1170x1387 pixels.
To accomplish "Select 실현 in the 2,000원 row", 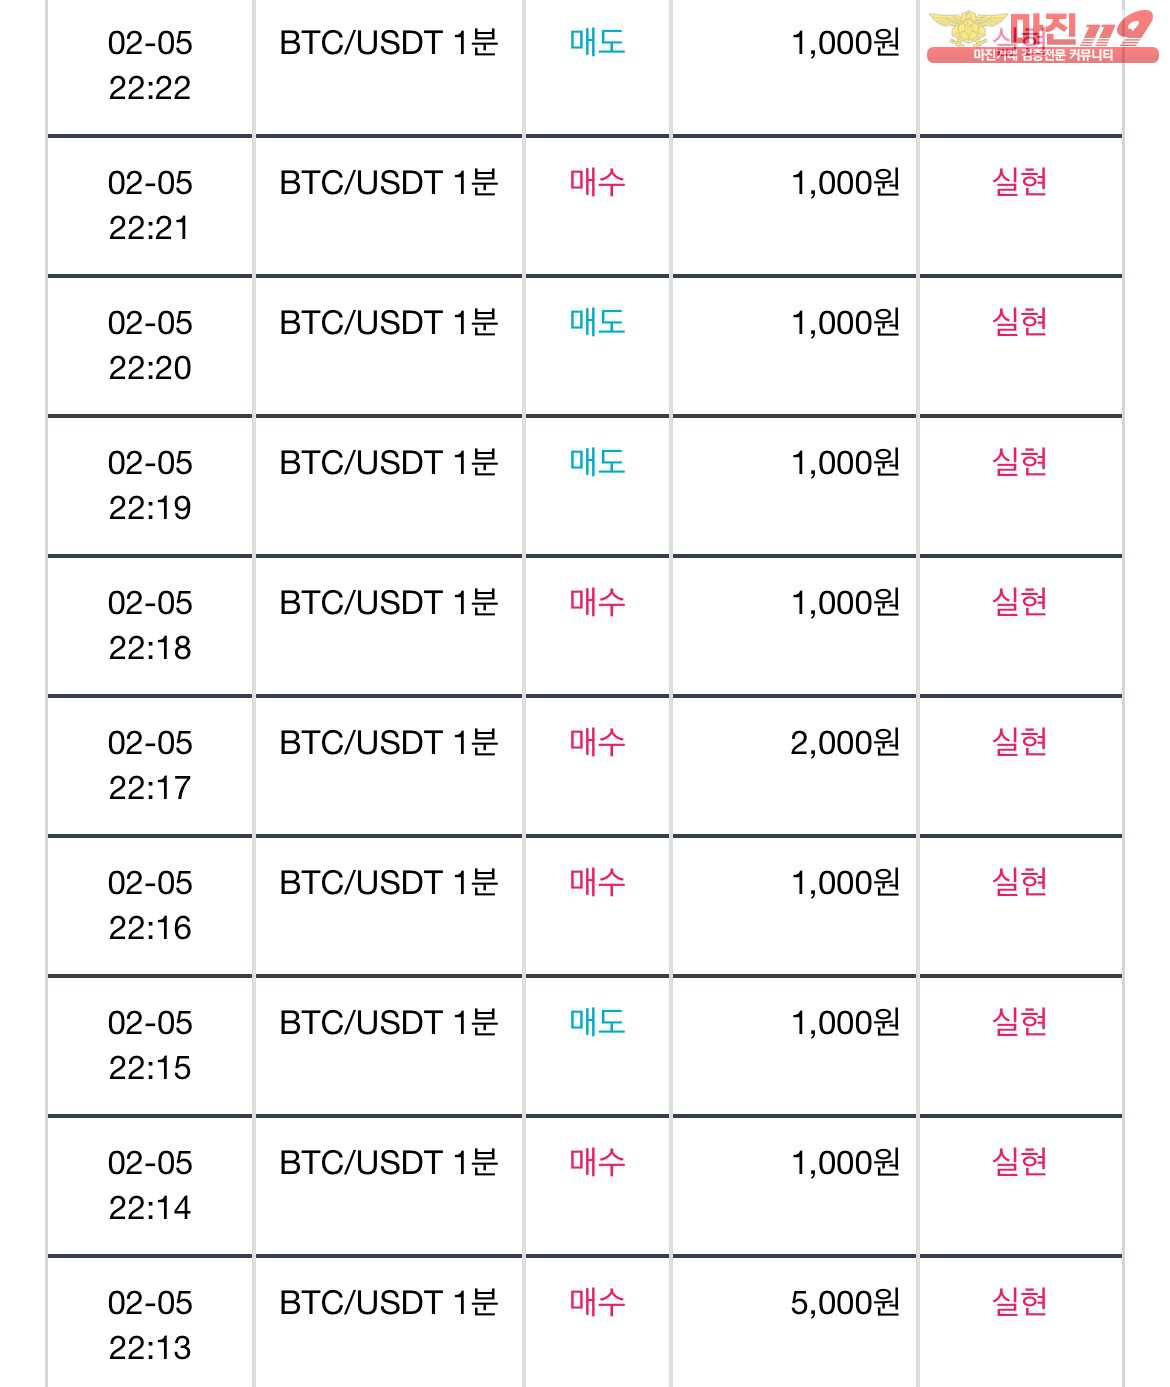I will tap(1019, 742).
